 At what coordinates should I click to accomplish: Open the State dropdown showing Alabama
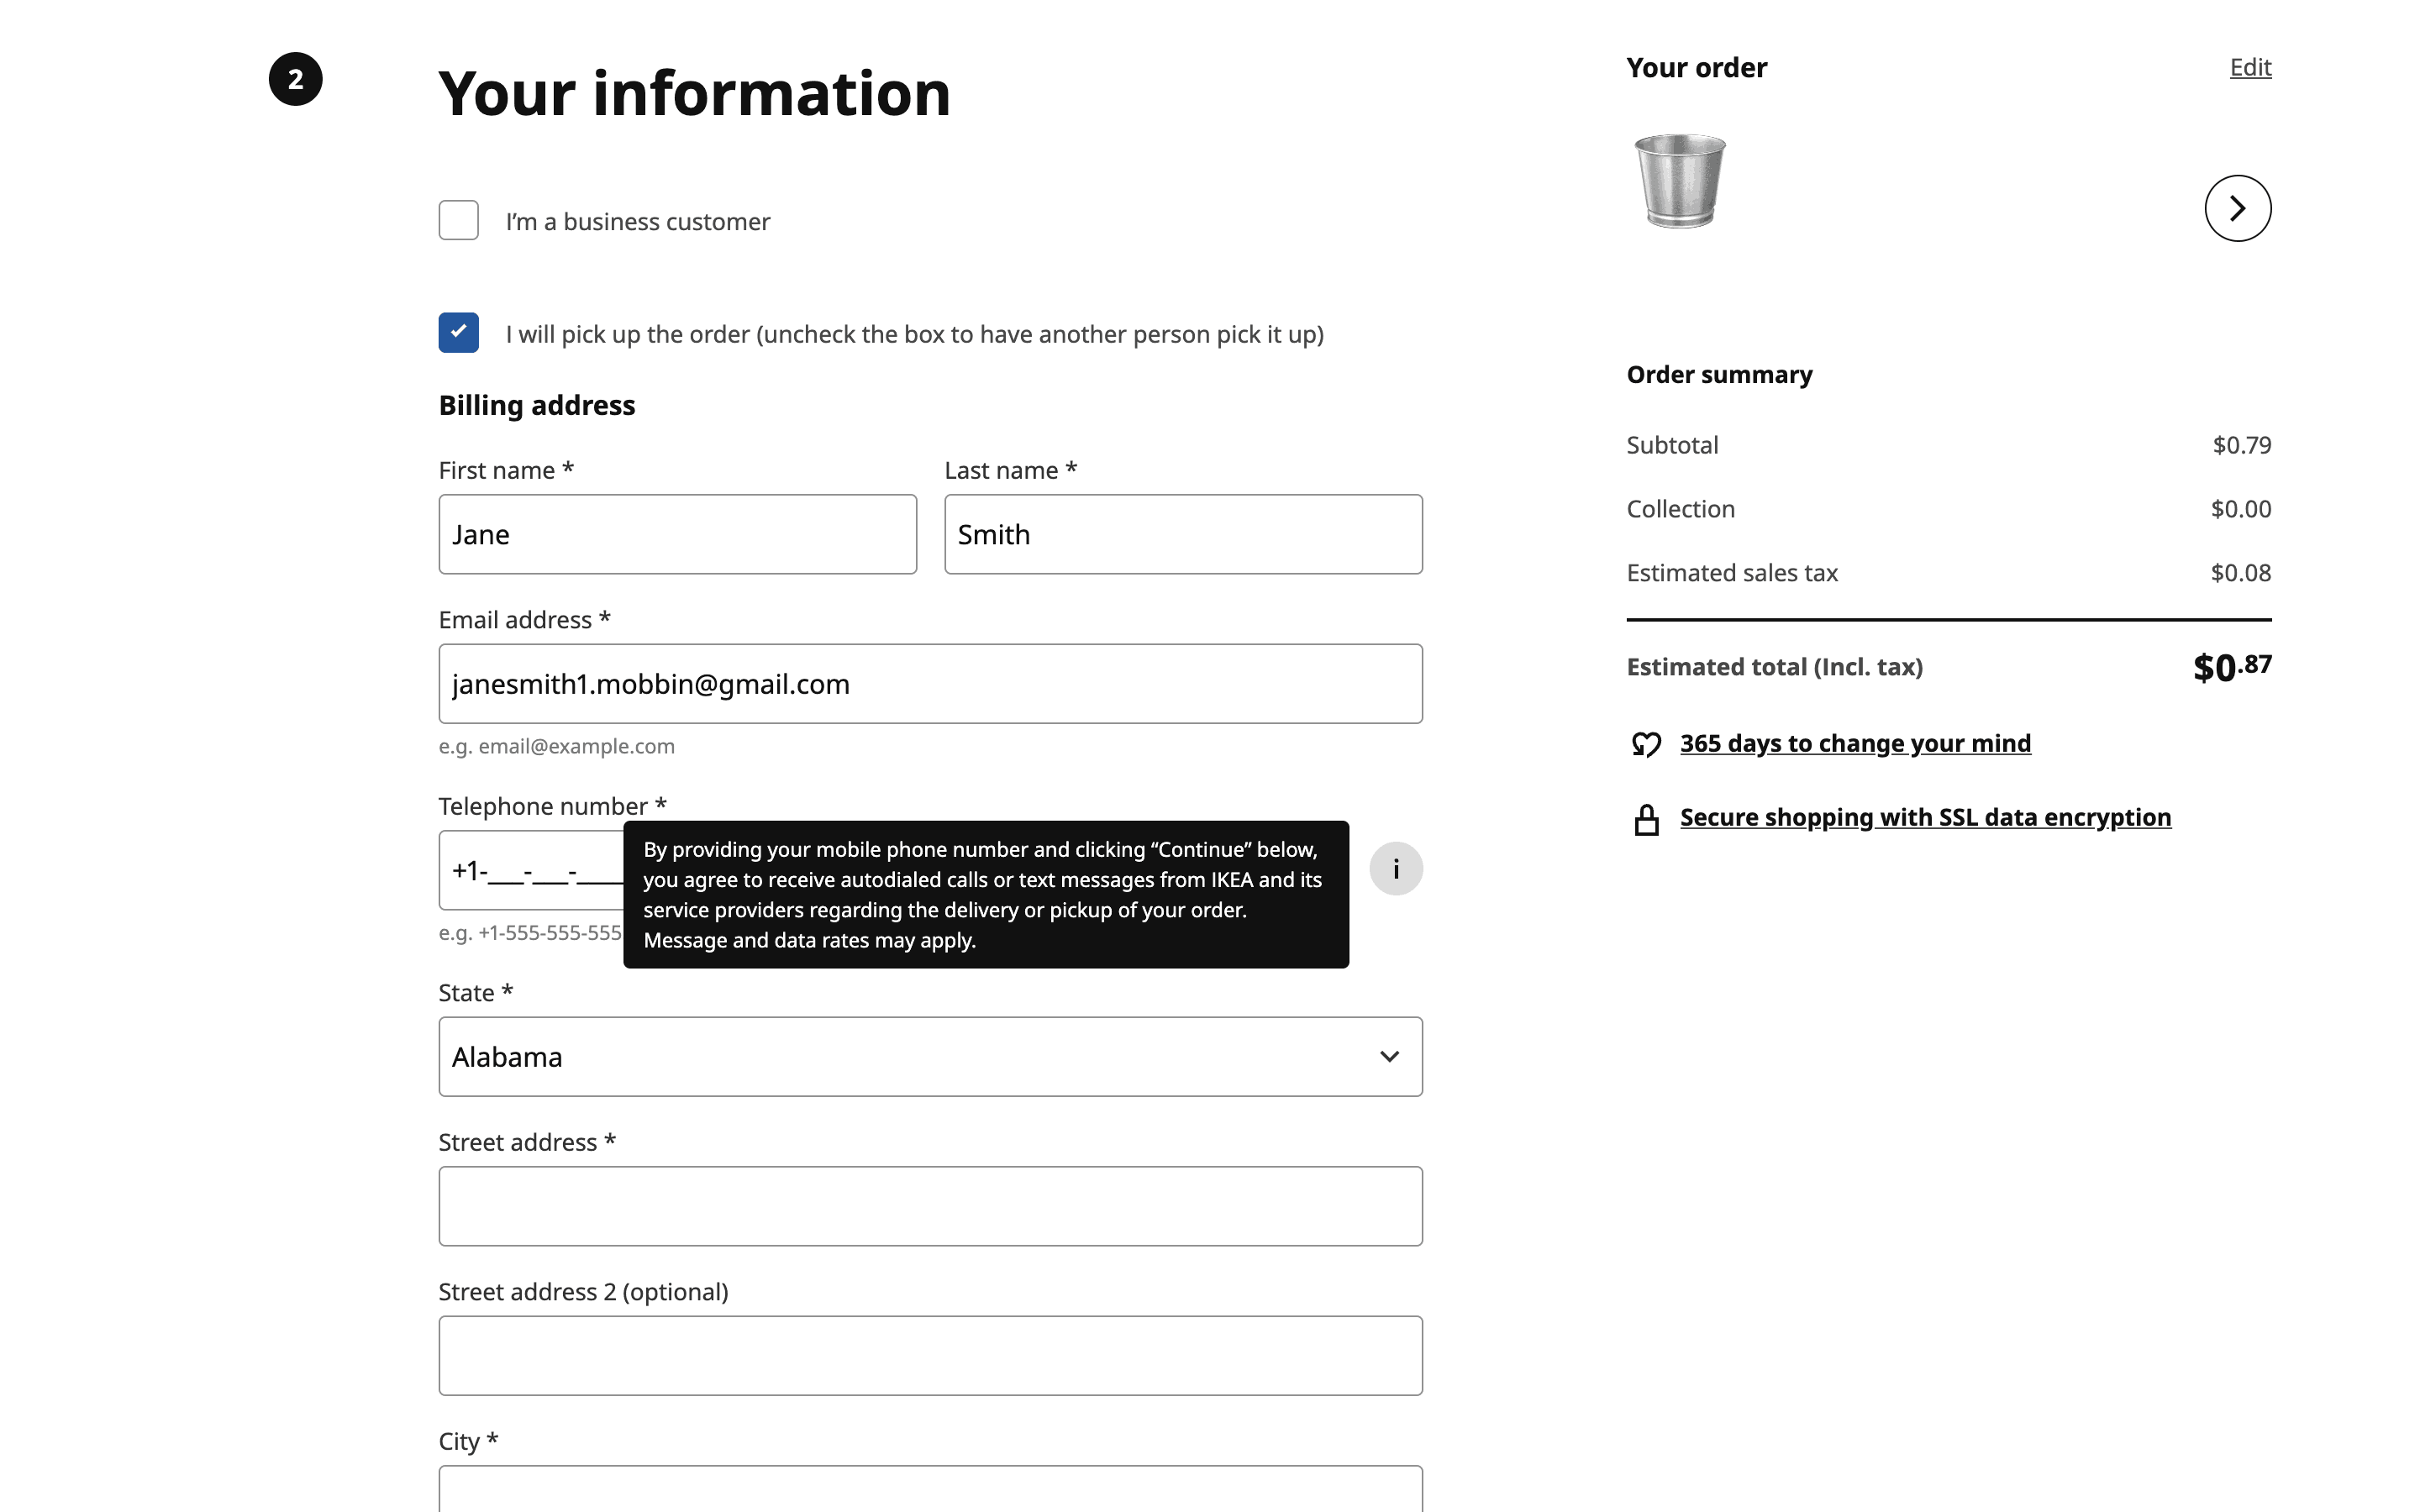click(x=900, y=1057)
